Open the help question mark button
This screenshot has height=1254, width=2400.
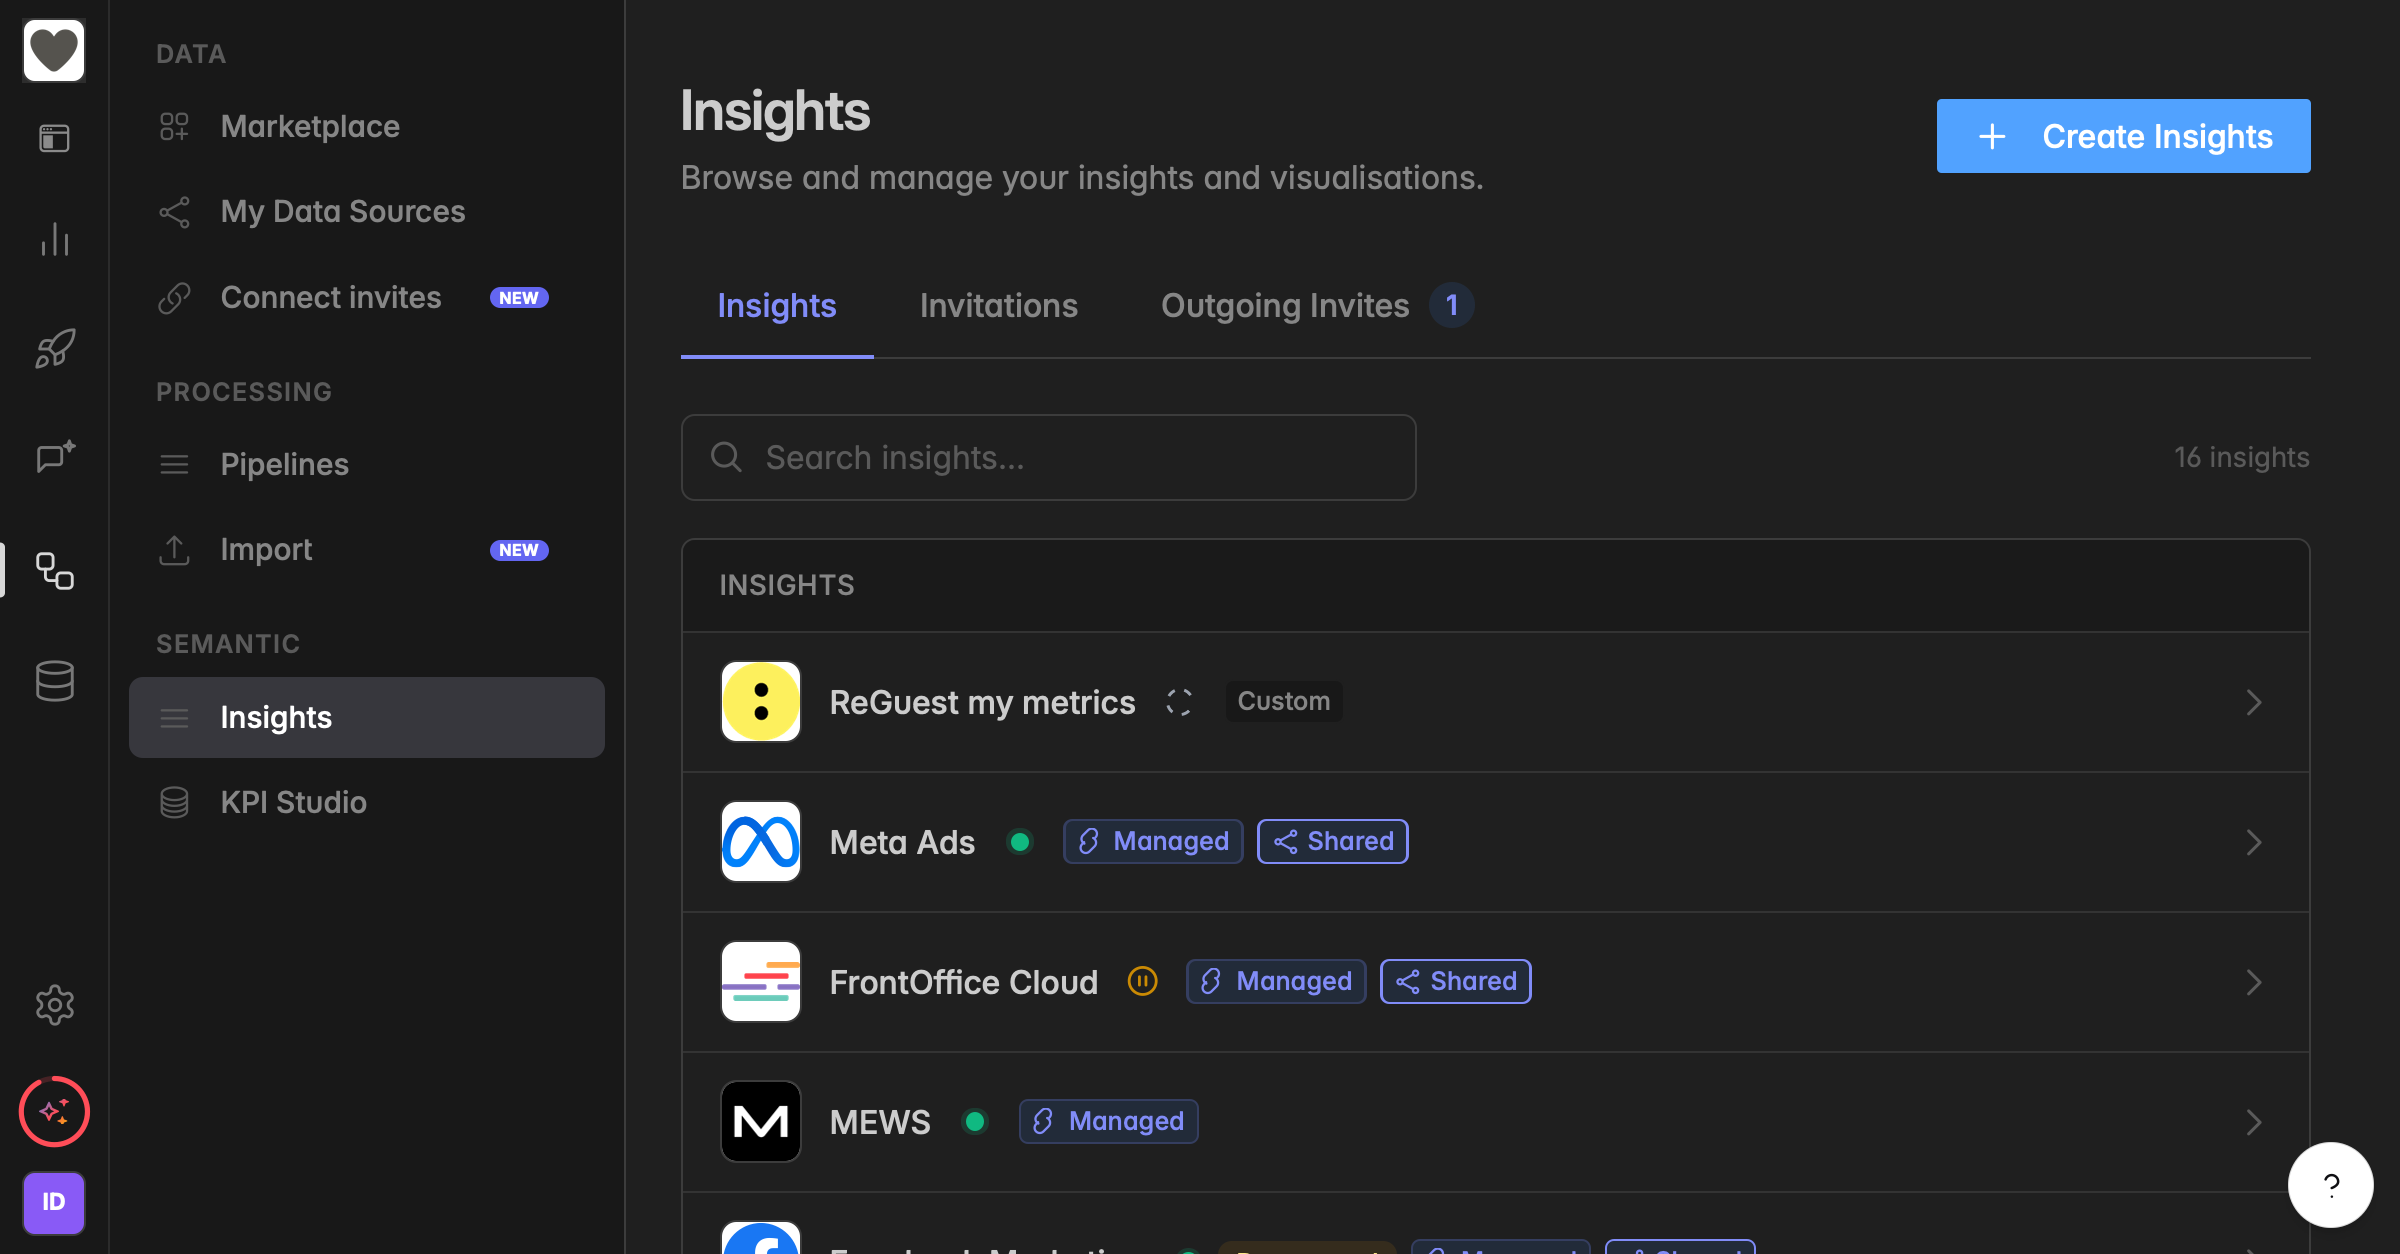pyautogui.click(x=2331, y=1185)
